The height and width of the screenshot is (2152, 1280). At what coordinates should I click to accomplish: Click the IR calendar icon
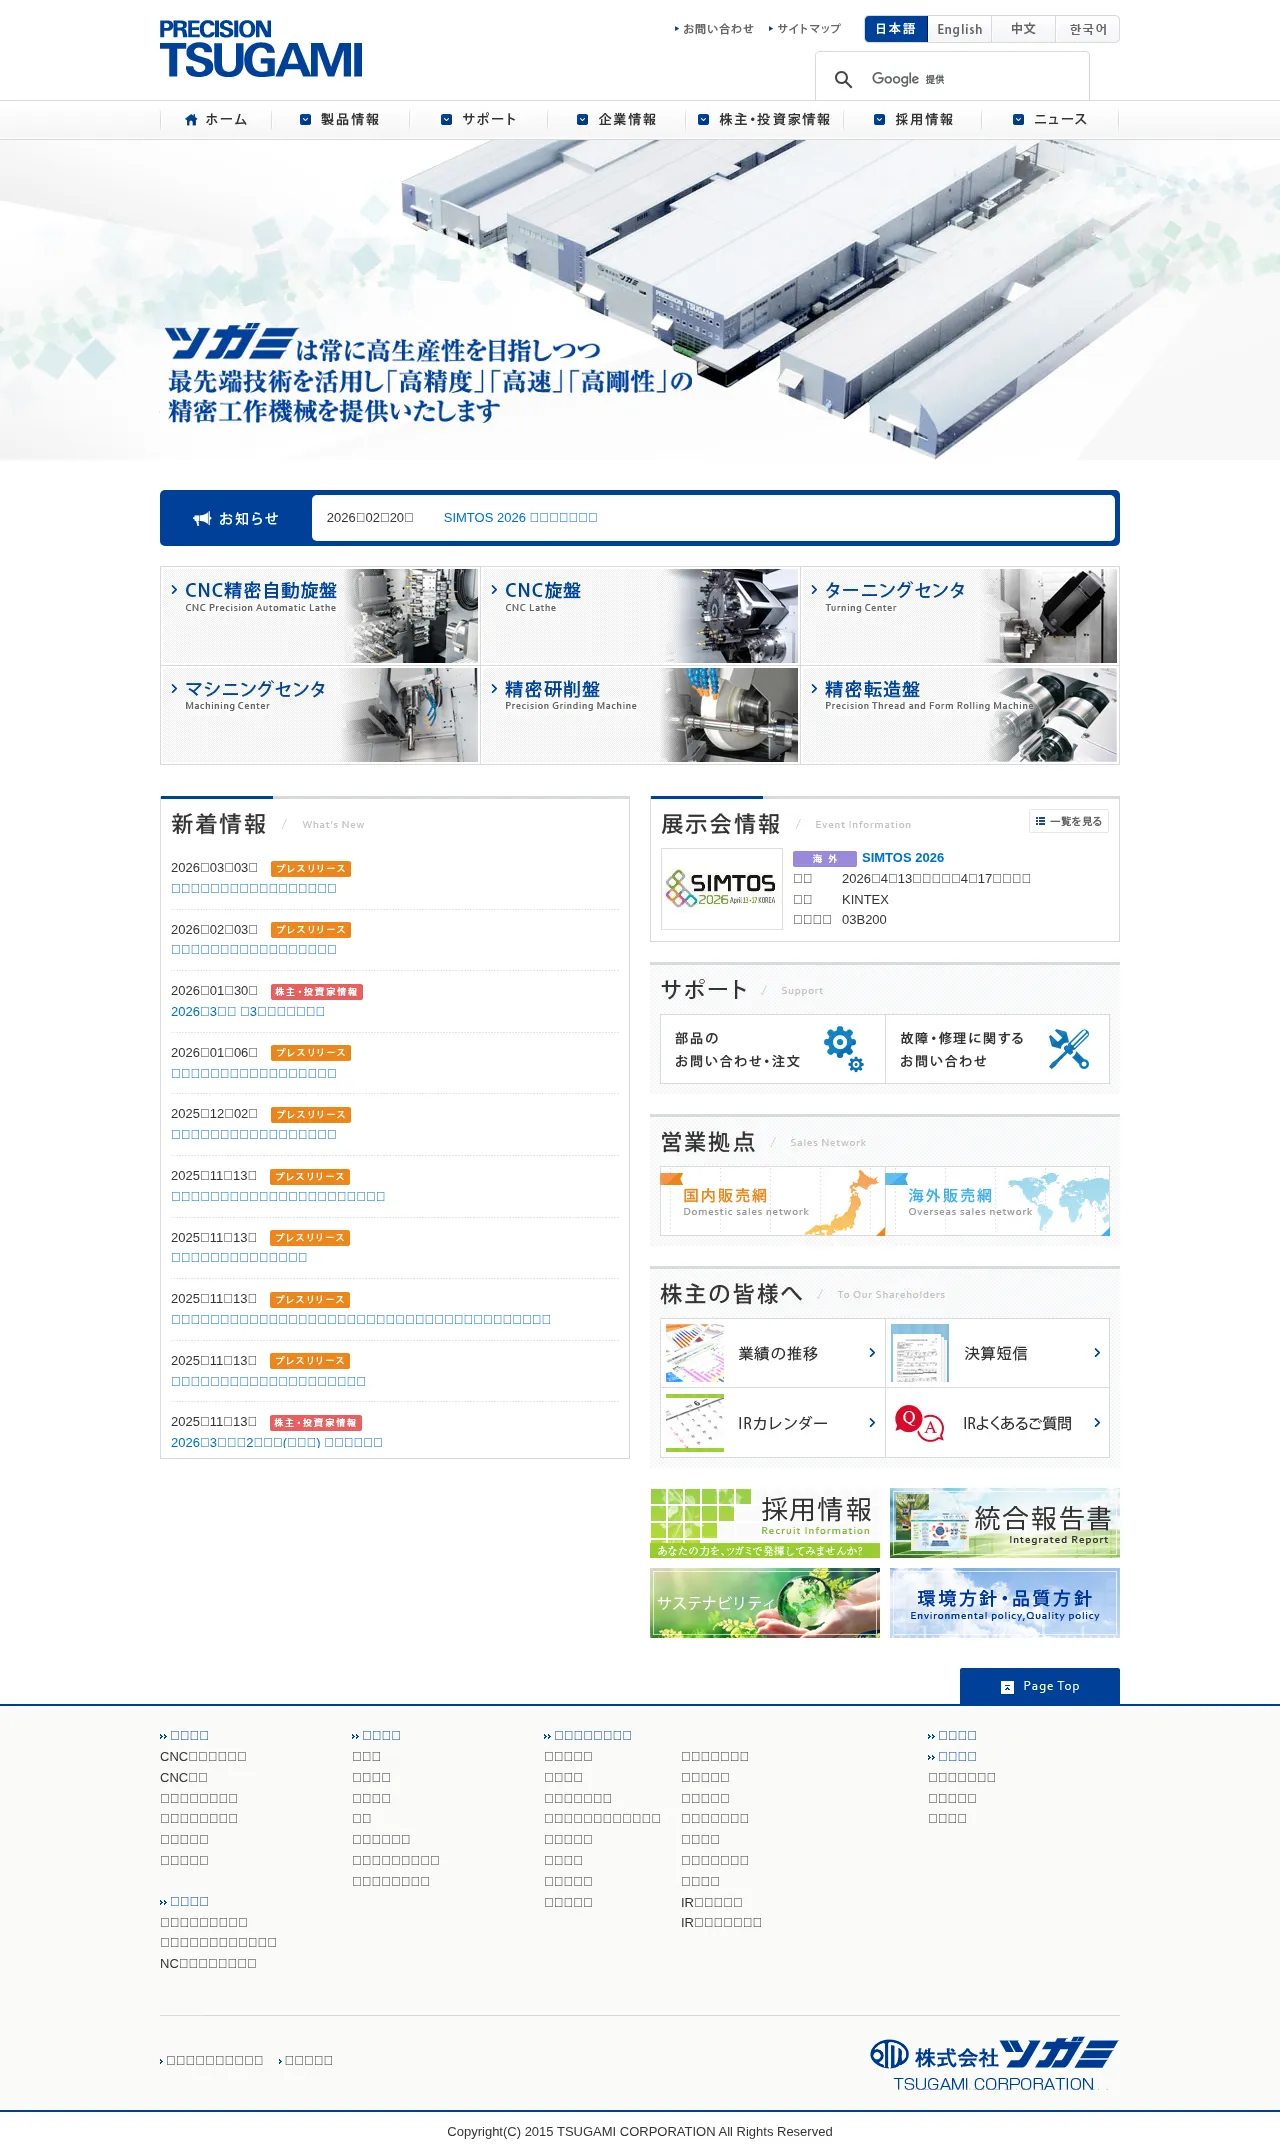[x=694, y=1423]
